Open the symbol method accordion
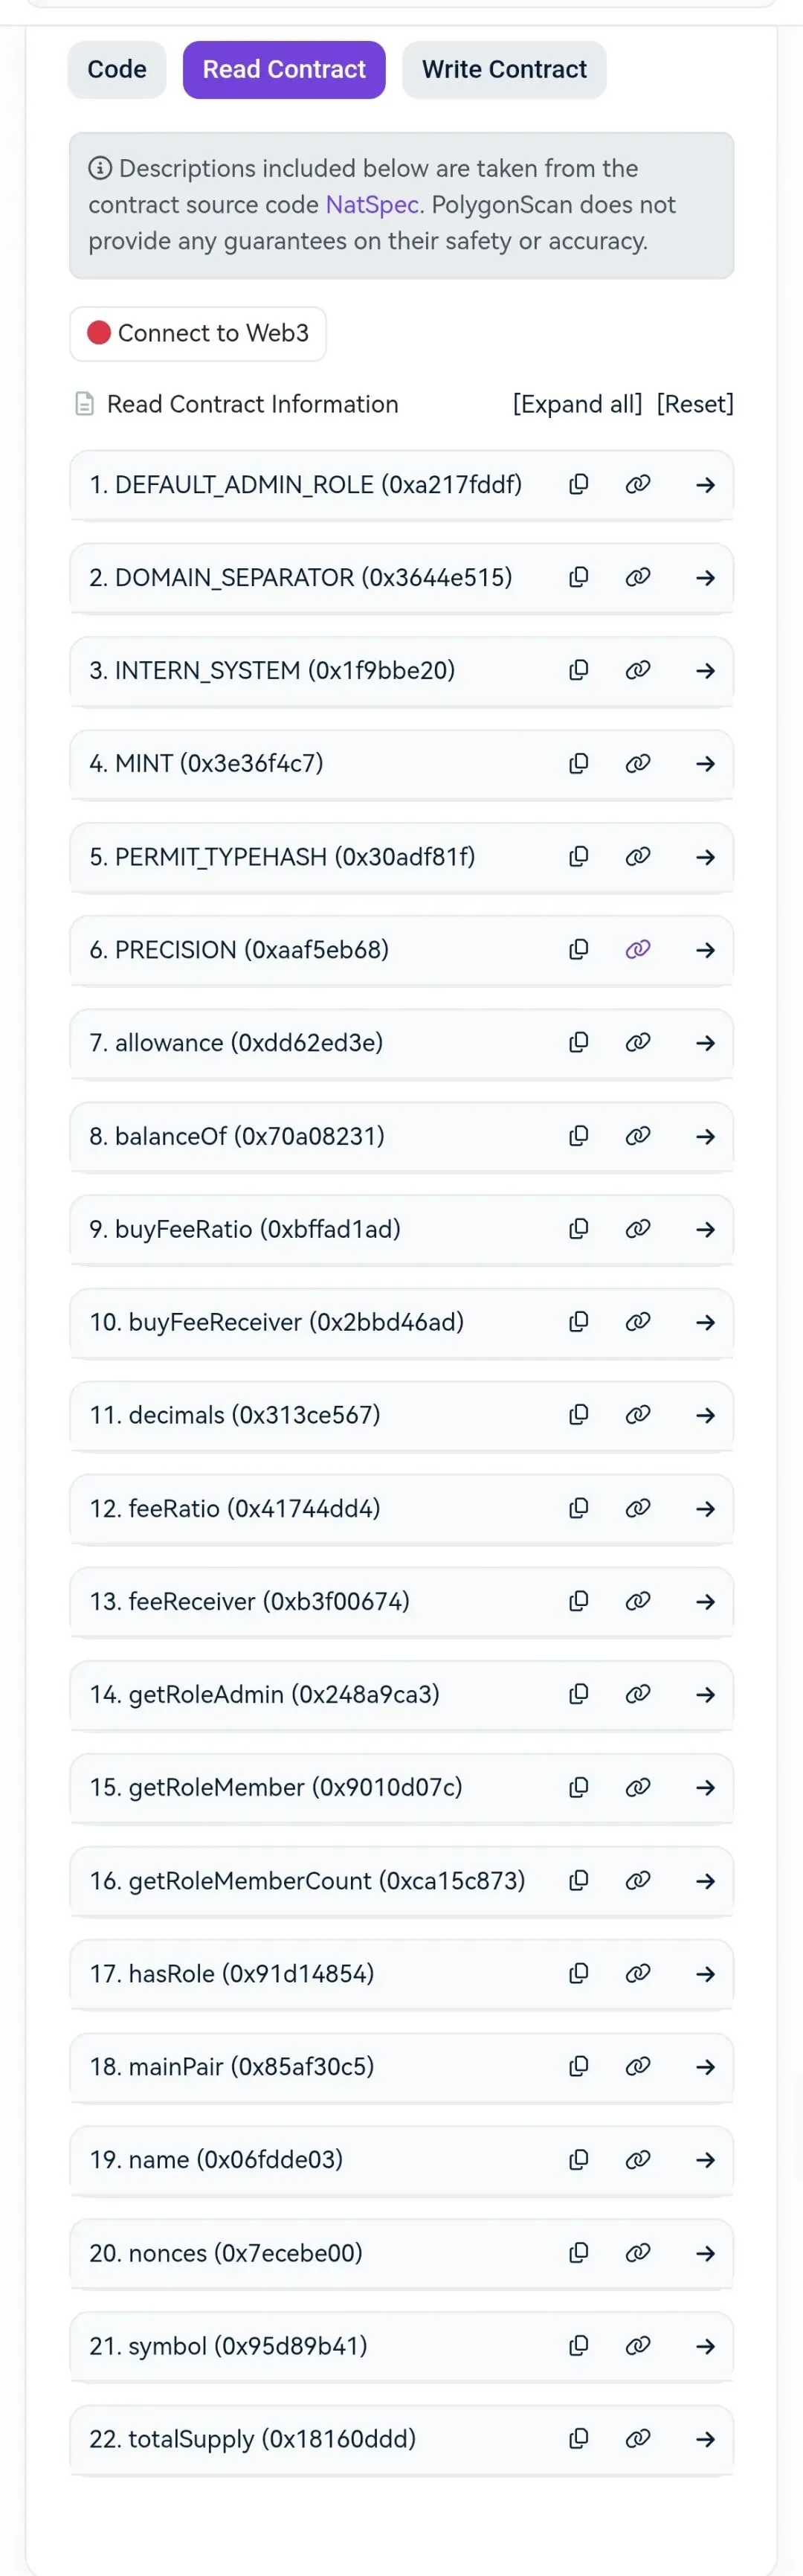This screenshot has height=2576, width=803. pyautogui.click(x=705, y=2345)
